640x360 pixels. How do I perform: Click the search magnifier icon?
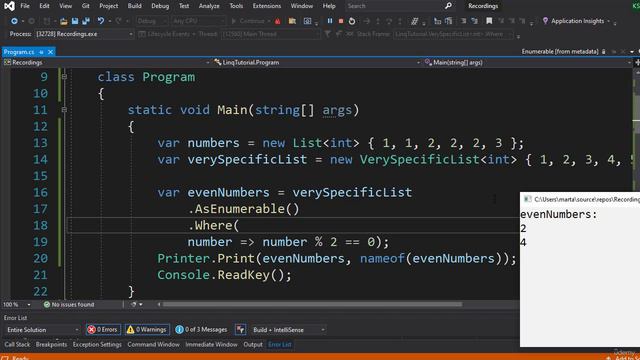[448, 6]
